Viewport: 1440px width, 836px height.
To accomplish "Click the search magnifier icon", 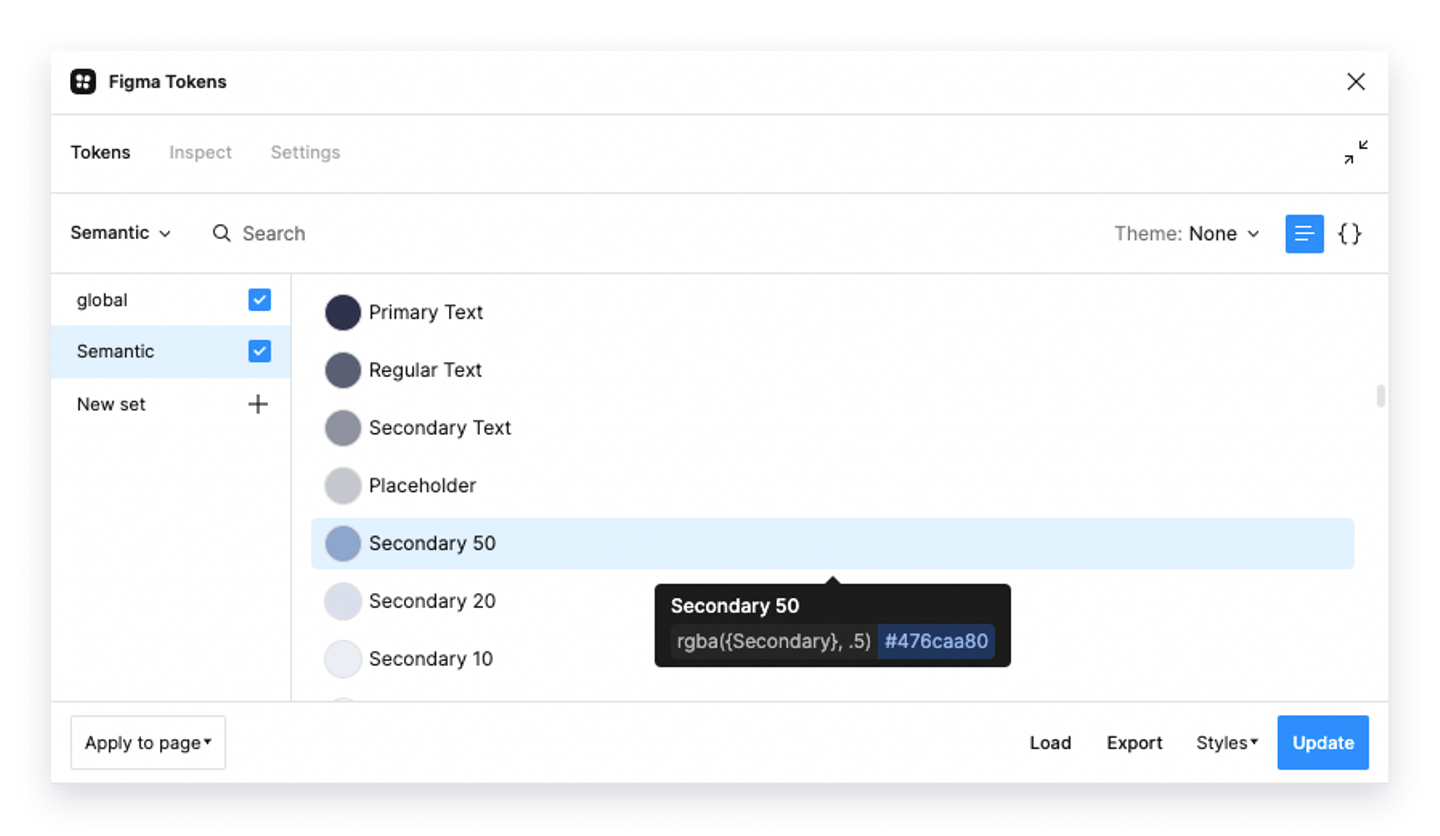I will tap(222, 233).
